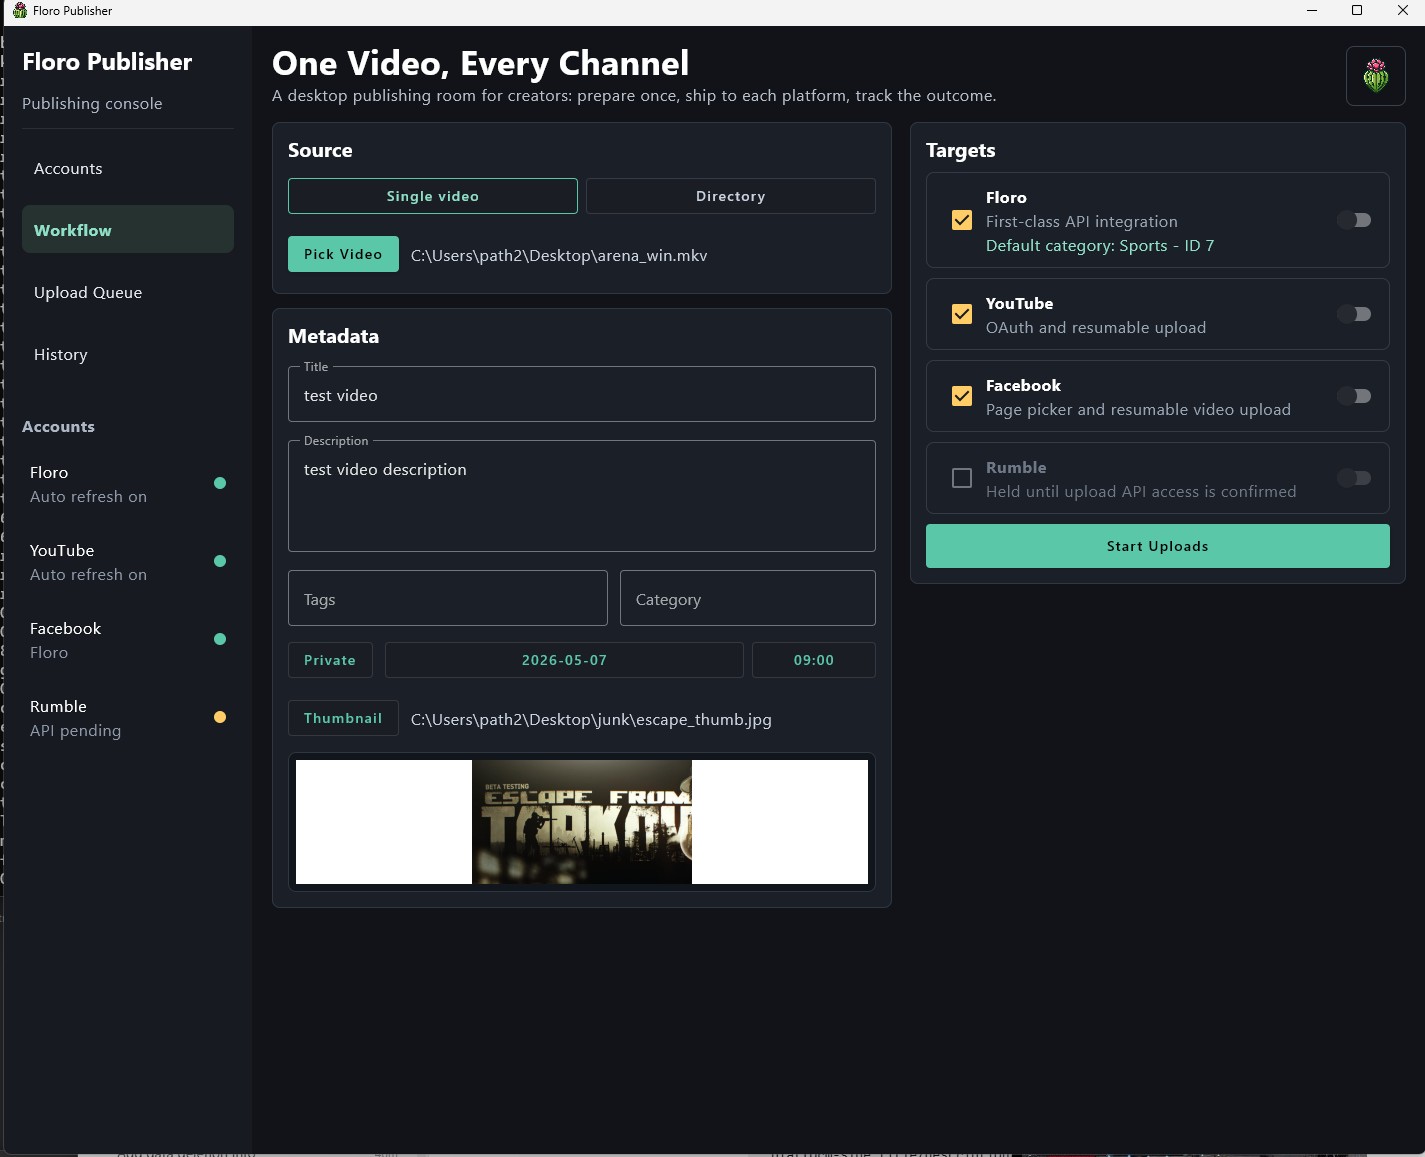Click the Floro Publisher title bar app icon
The width and height of the screenshot is (1425, 1157).
click(19, 10)
